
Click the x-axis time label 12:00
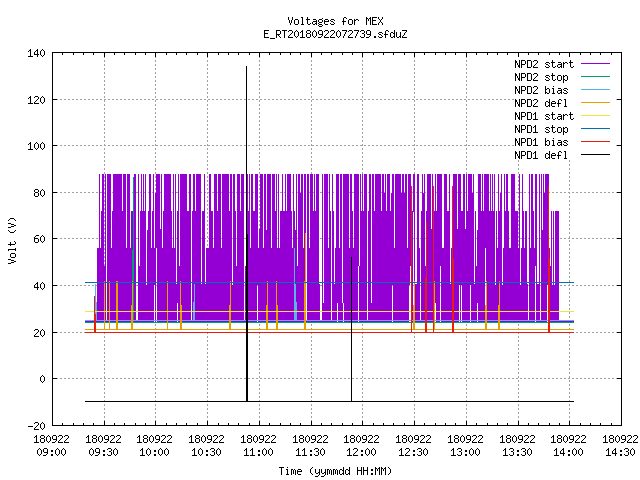361,452
